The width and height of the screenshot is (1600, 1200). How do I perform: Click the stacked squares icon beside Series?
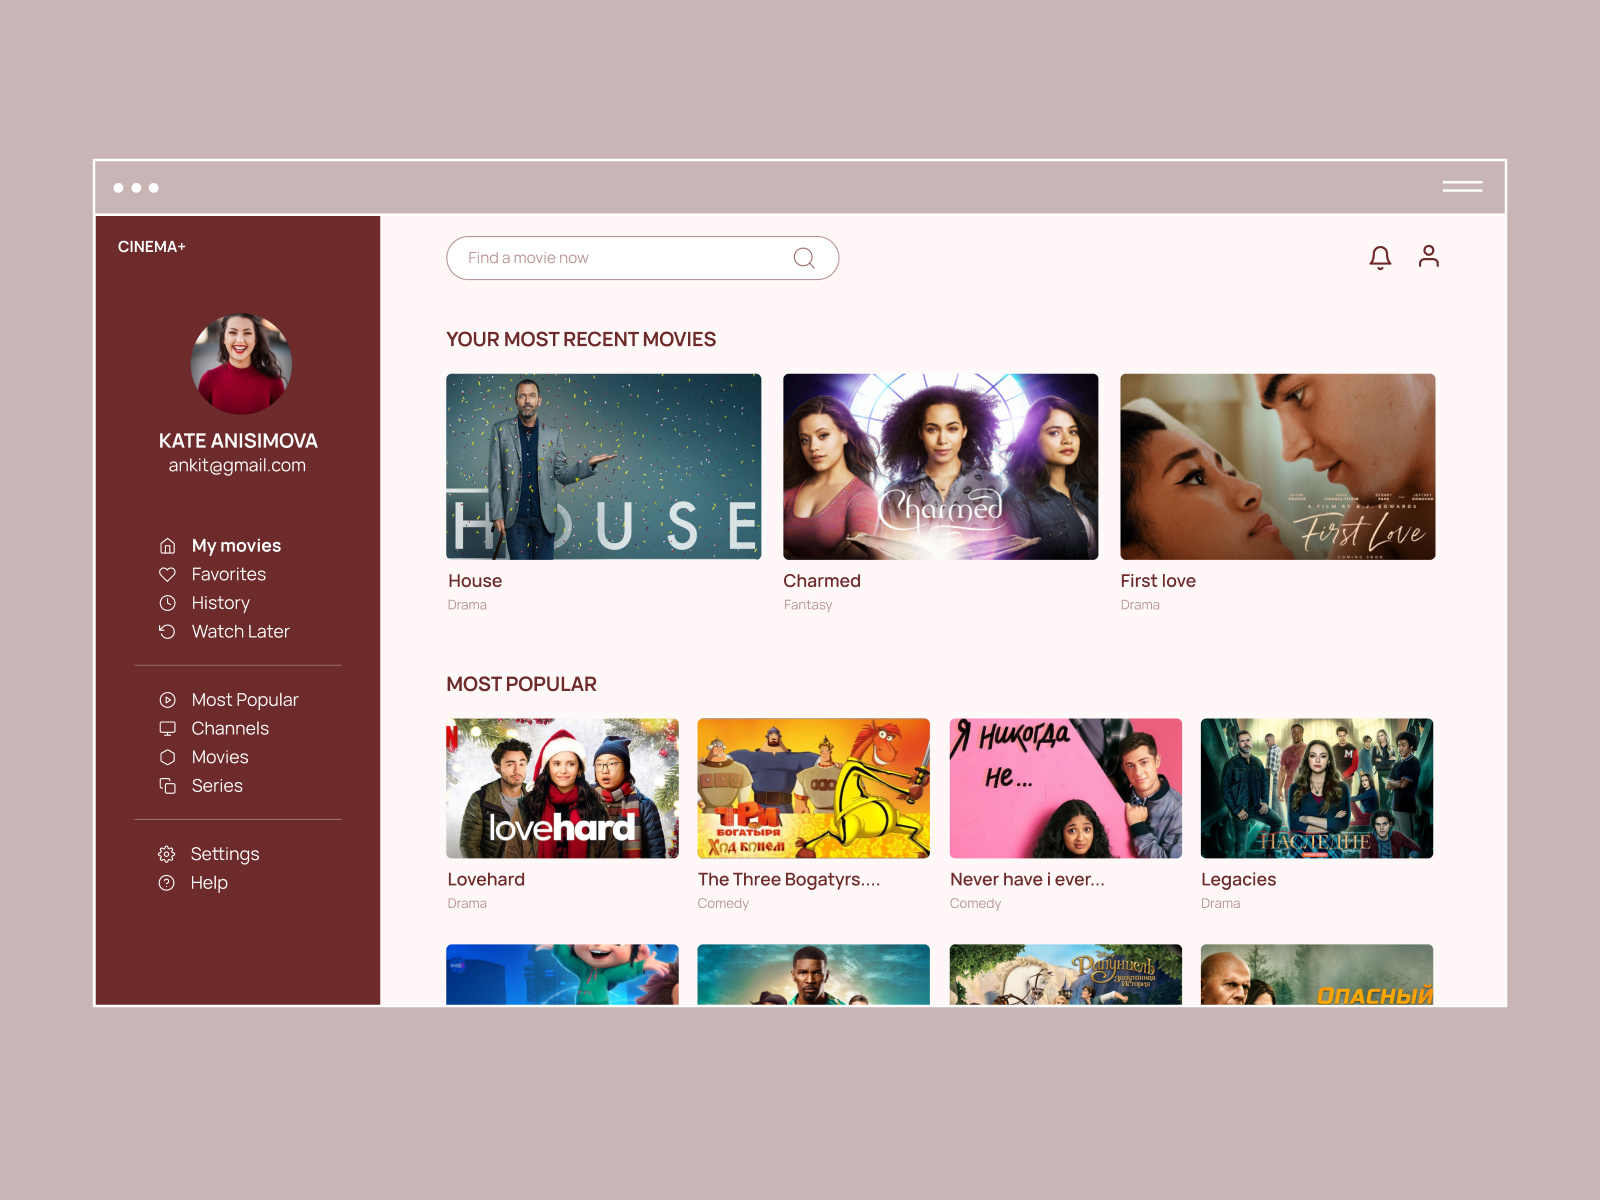coord(167,786)
